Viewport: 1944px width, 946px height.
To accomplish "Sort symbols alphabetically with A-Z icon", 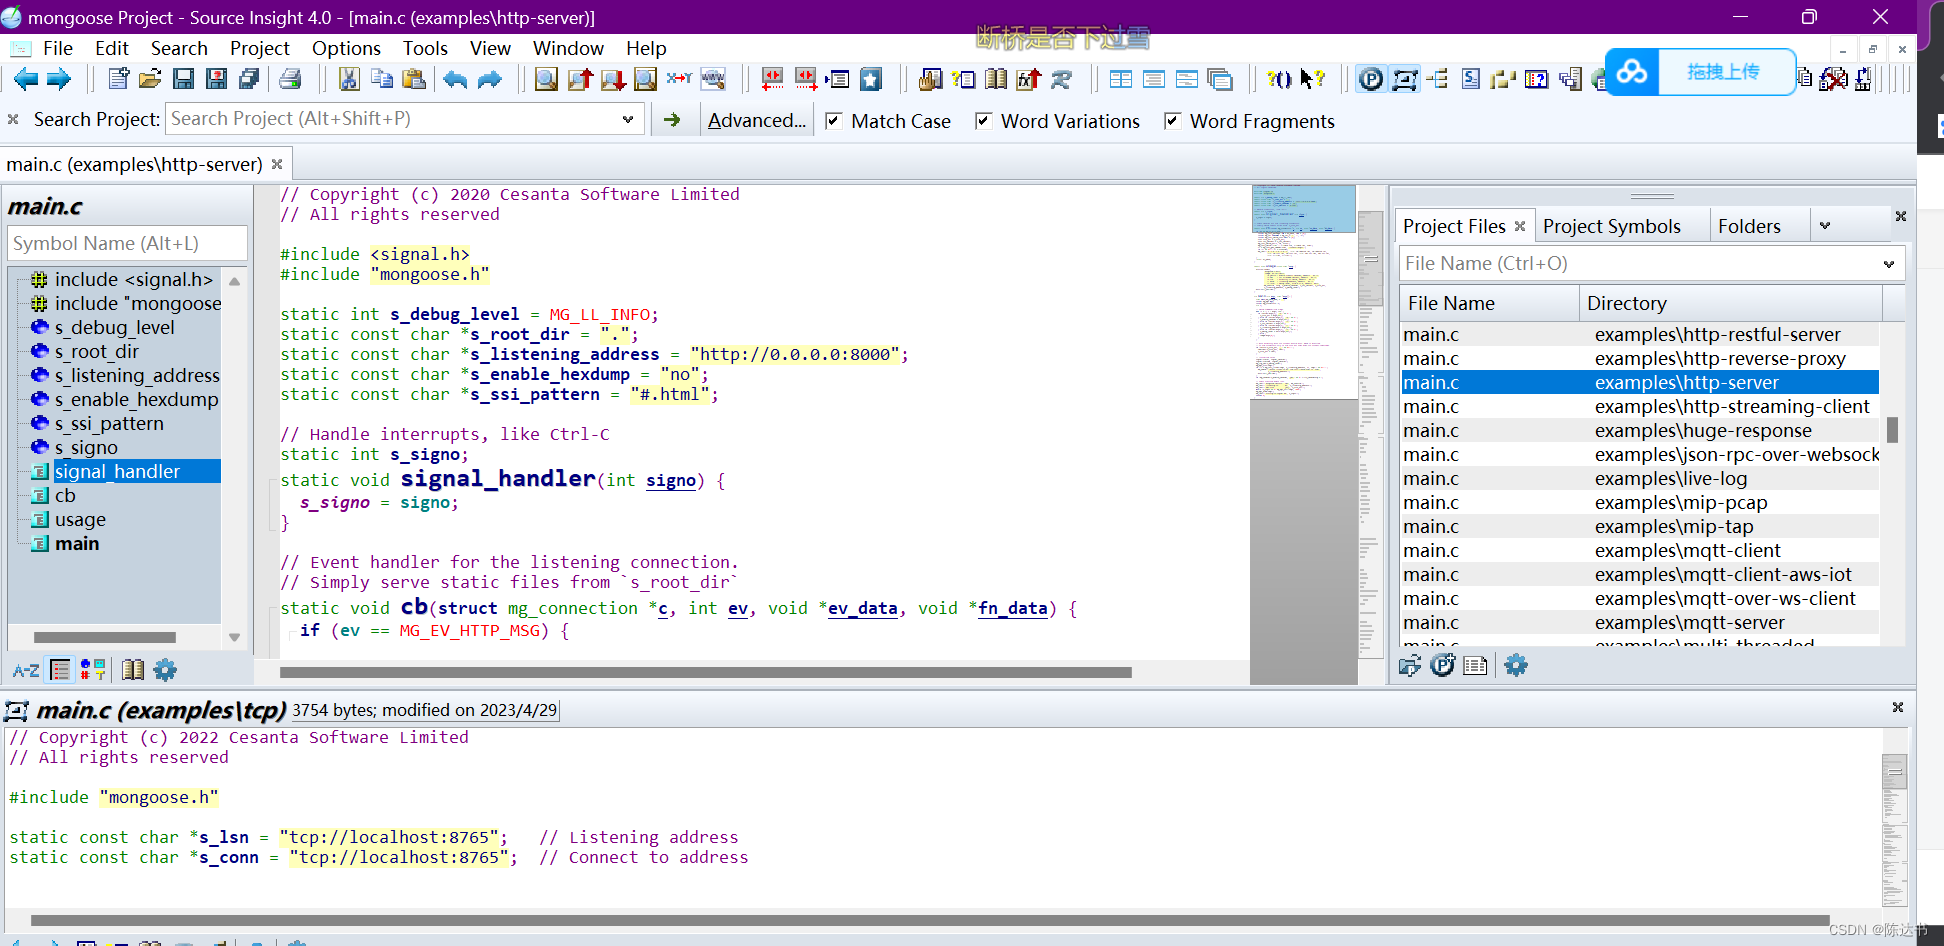I will (26, 670).
